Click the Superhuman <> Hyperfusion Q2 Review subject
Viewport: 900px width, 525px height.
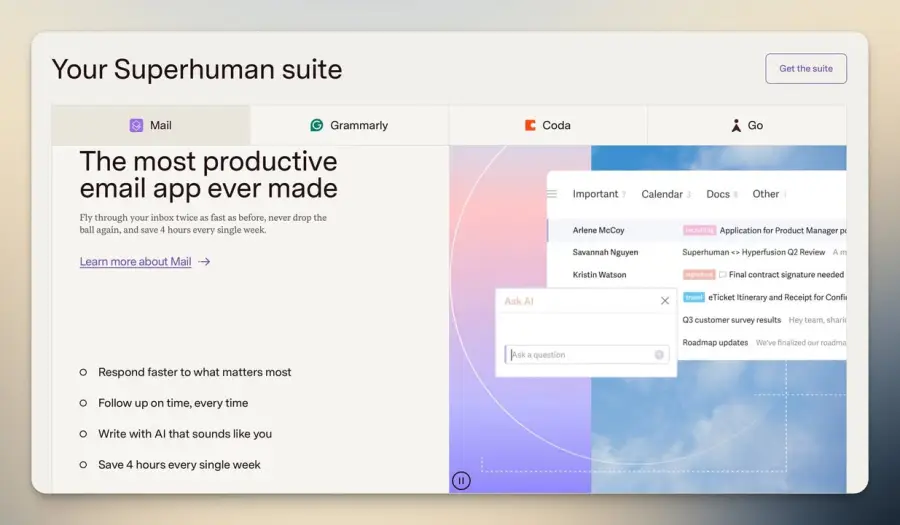pos(754,252)
